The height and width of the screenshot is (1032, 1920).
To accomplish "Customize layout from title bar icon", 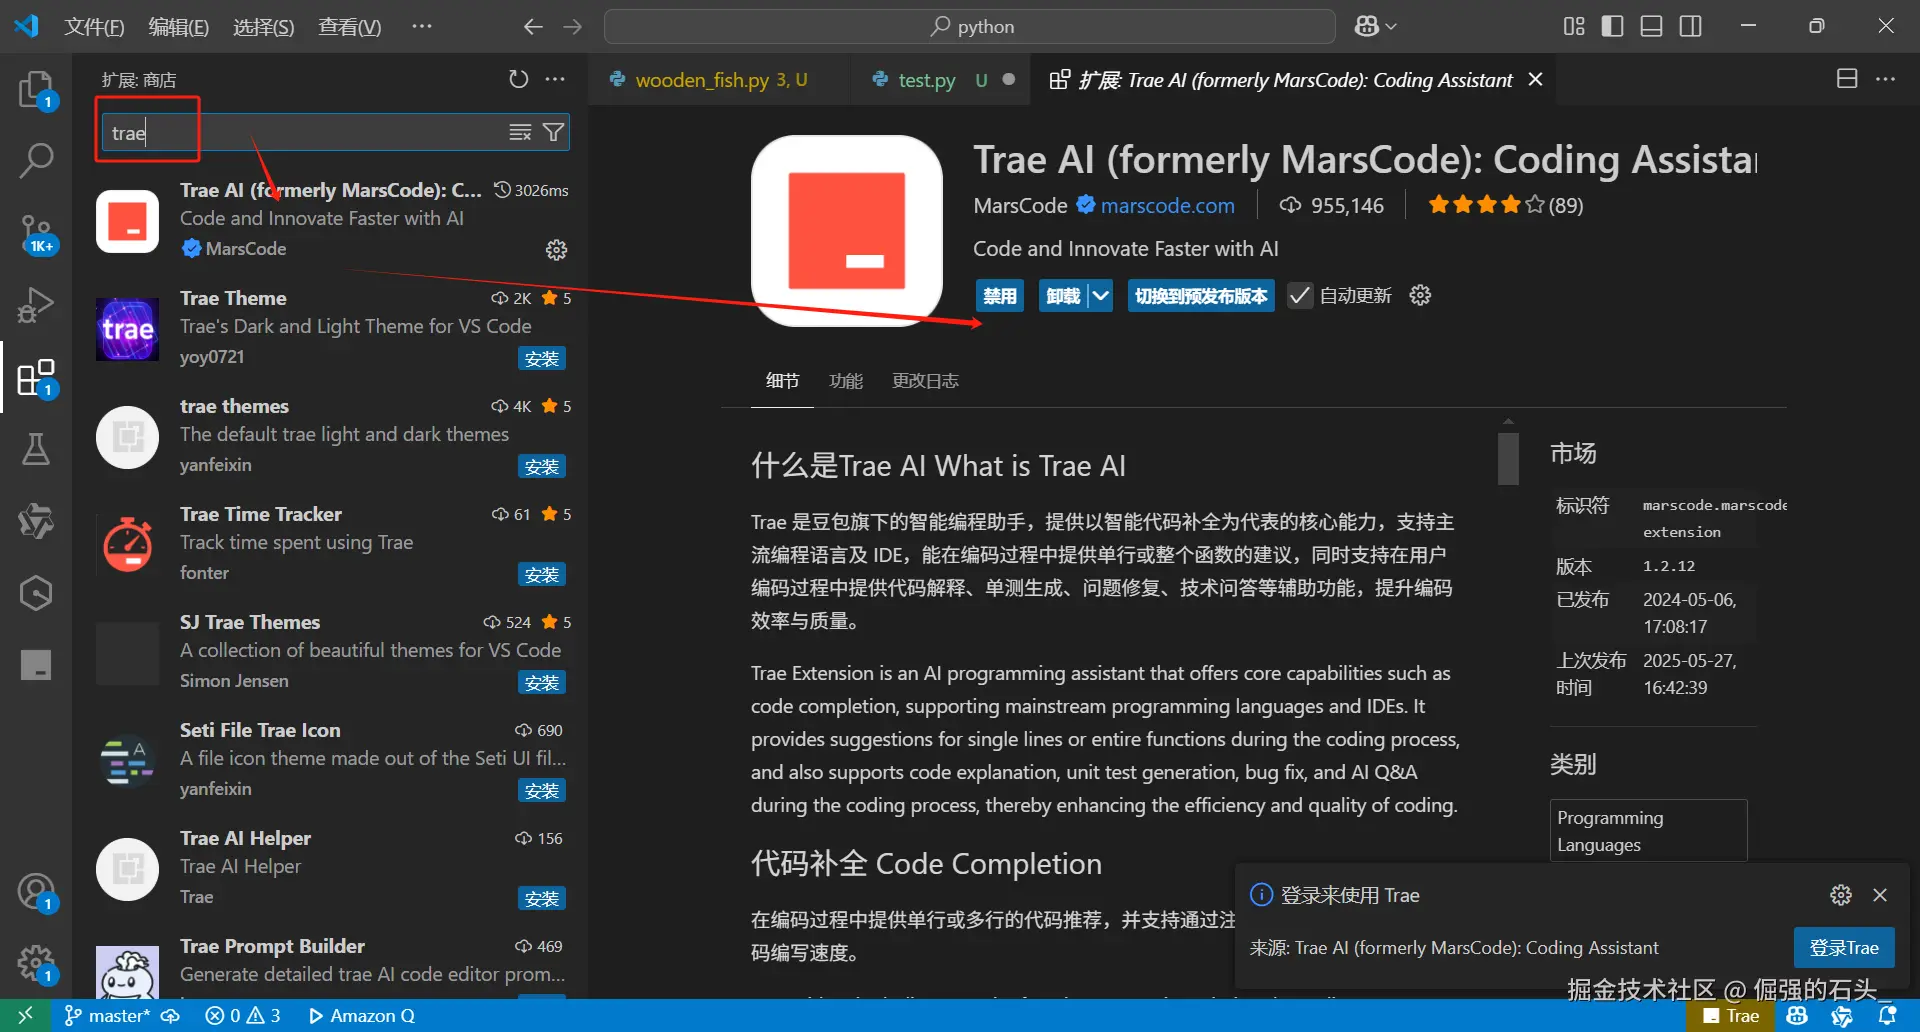I will tap(1574, 27).
